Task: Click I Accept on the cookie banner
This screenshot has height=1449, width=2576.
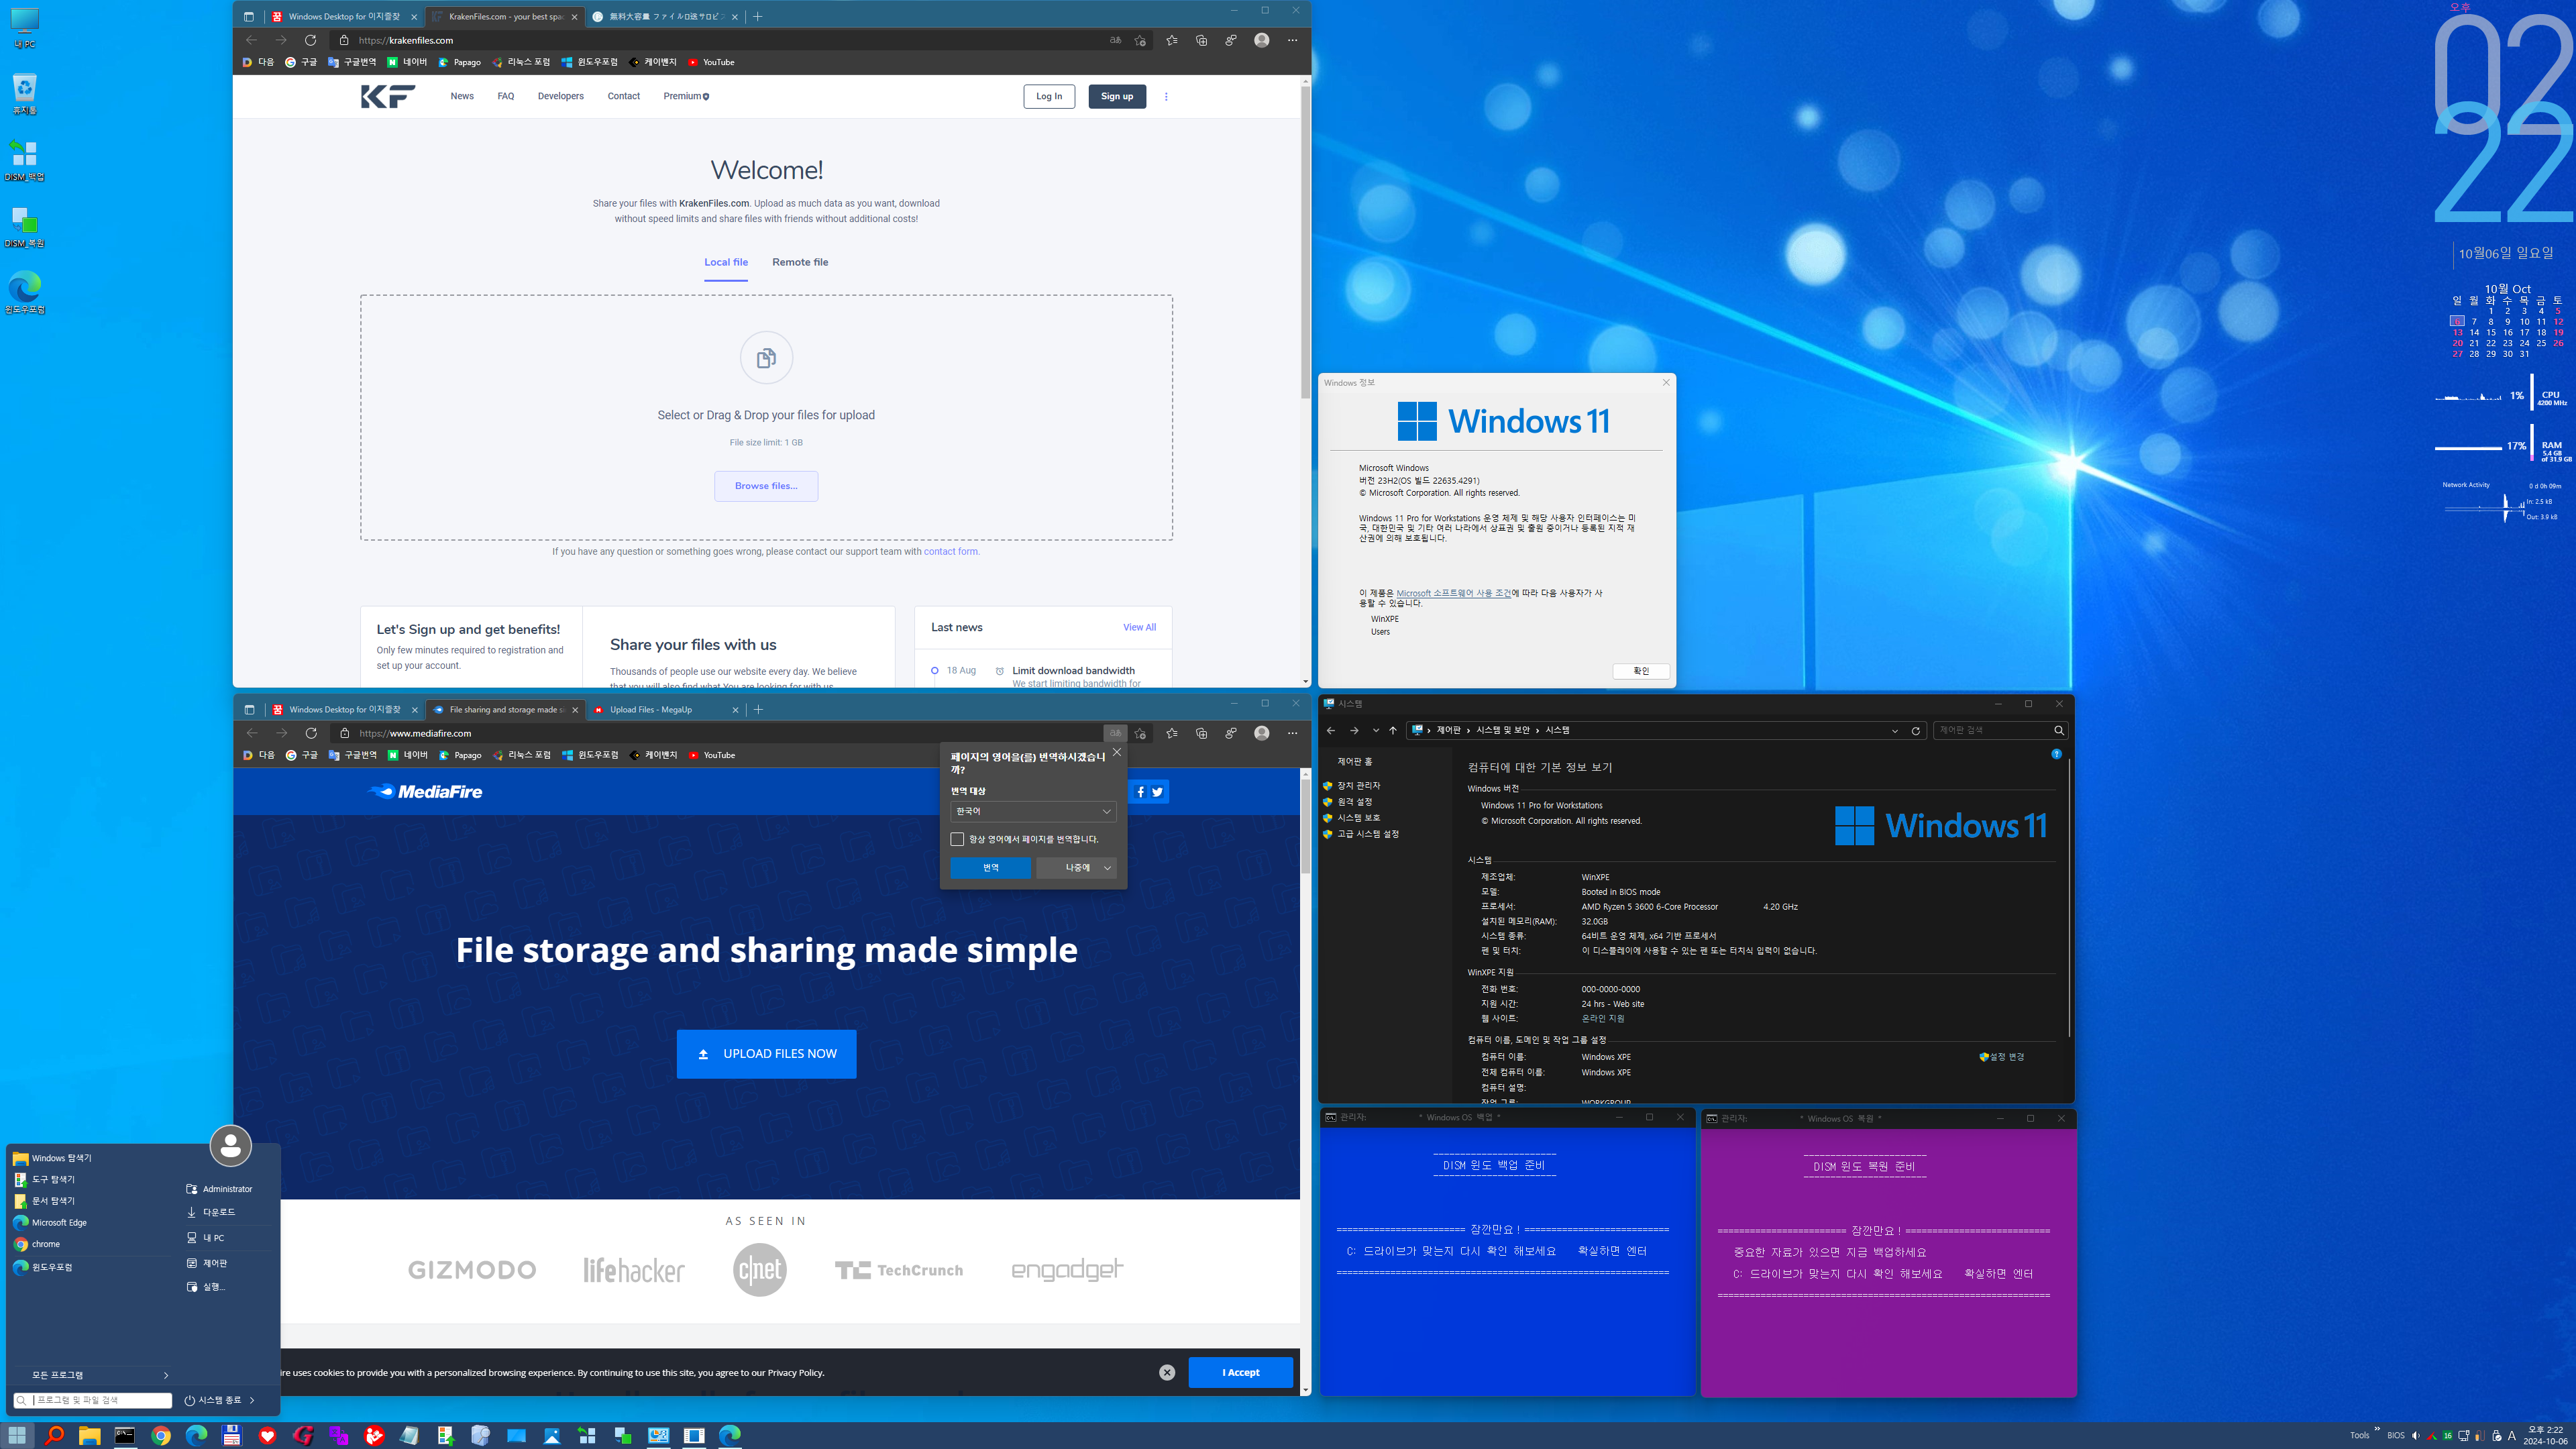Action: [x=1240, y=1372]
